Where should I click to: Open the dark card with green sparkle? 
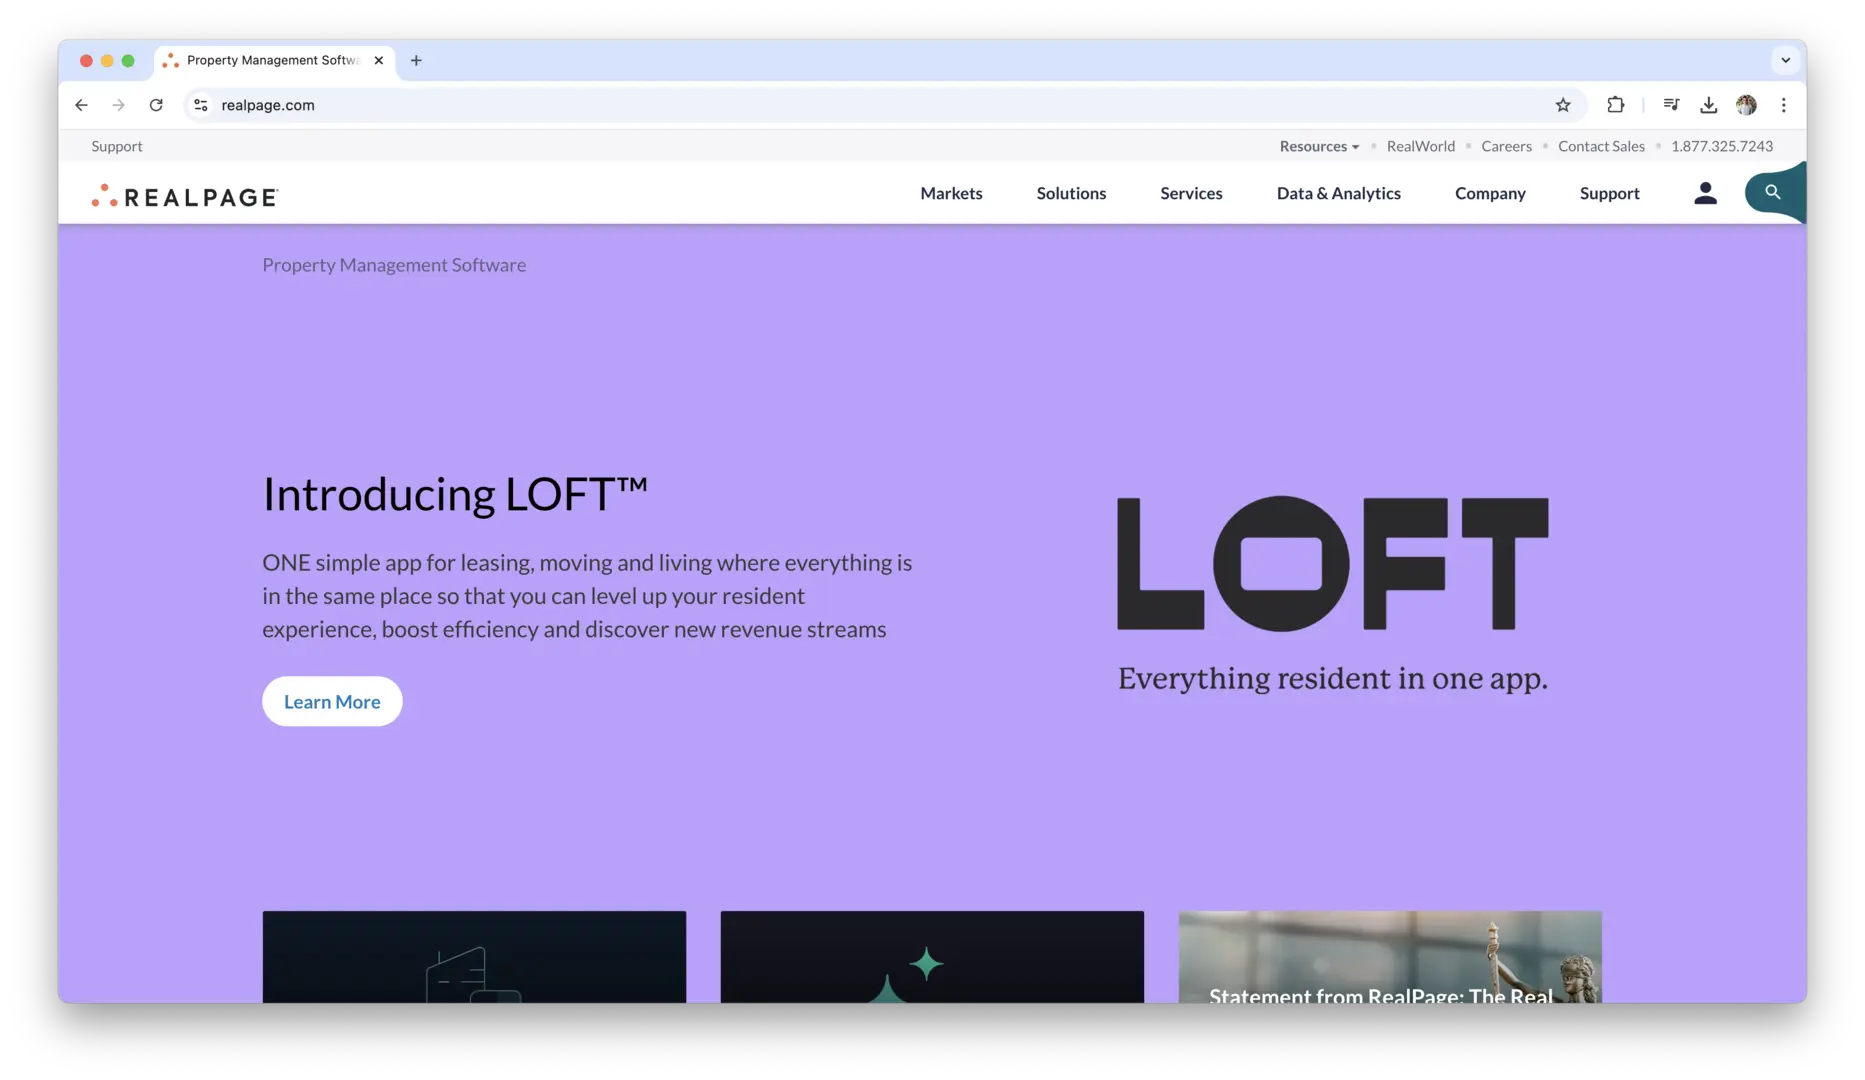932,956
